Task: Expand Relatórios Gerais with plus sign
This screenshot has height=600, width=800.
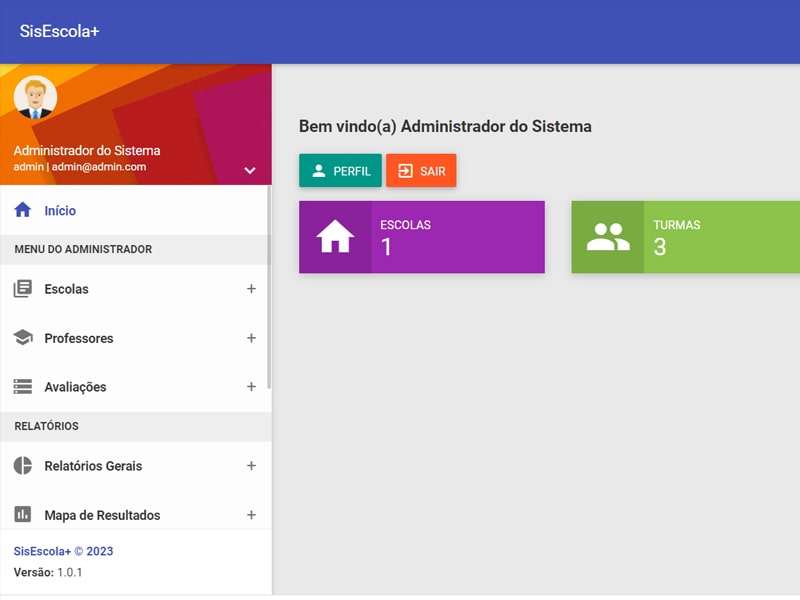Action: 251,466
